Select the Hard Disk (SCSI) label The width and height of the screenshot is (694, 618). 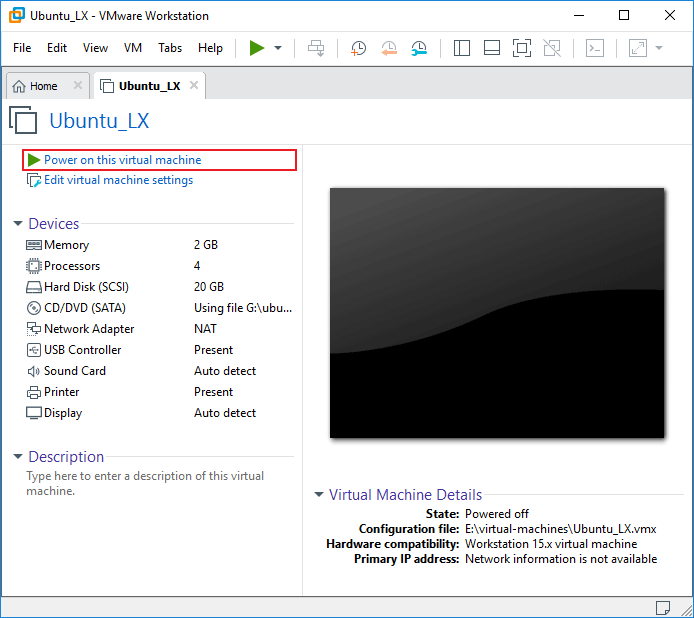tap(86, 287)
